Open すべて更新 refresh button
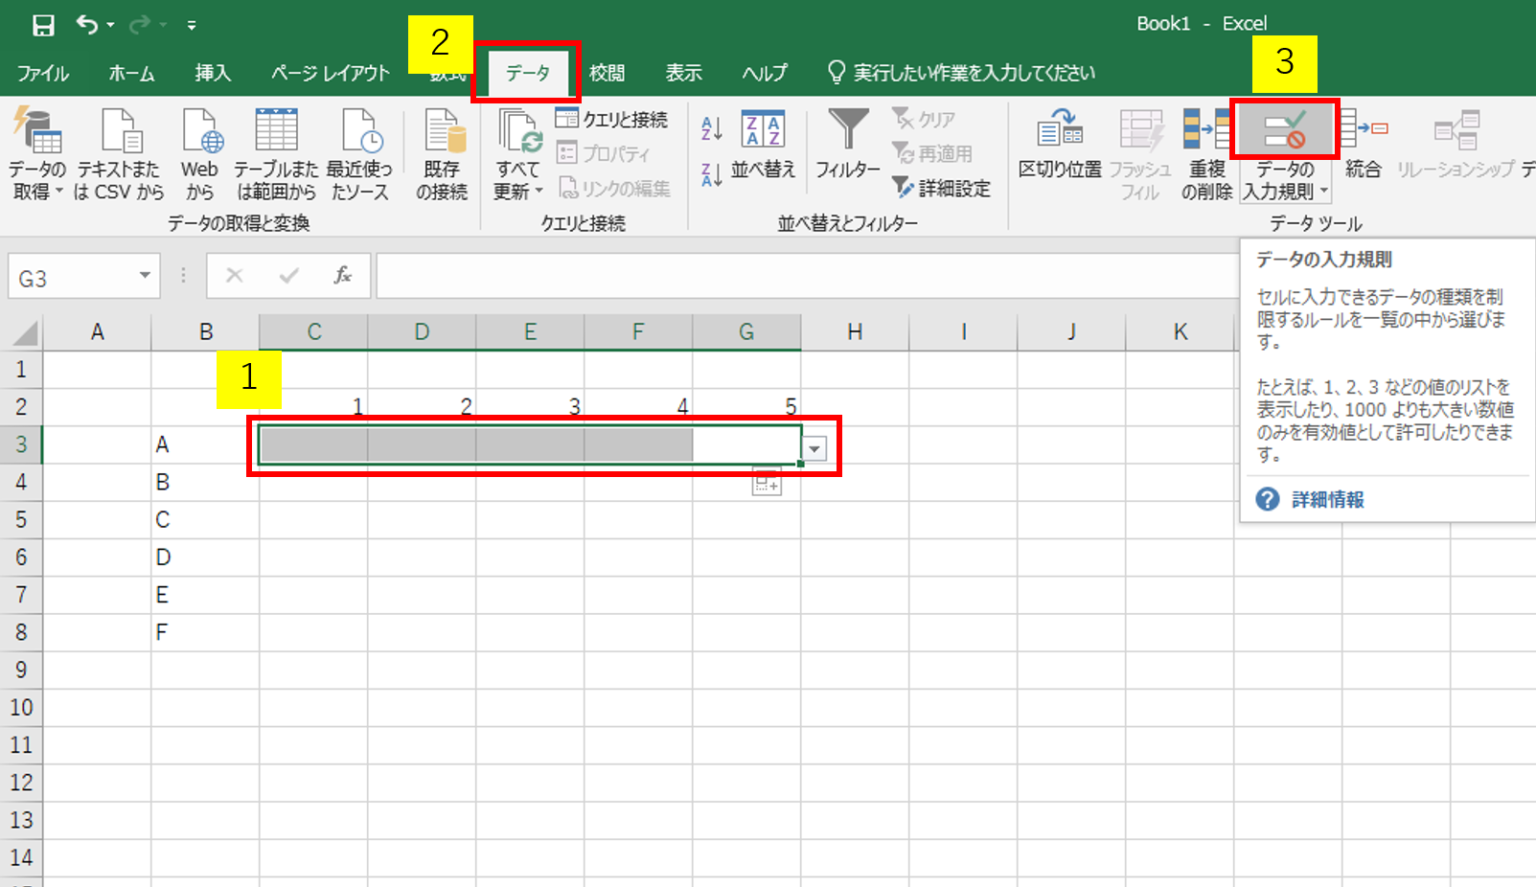Image resolution: width=1536 pixels, height=887 pixels. pyautogui.click(x=518, y=154)
